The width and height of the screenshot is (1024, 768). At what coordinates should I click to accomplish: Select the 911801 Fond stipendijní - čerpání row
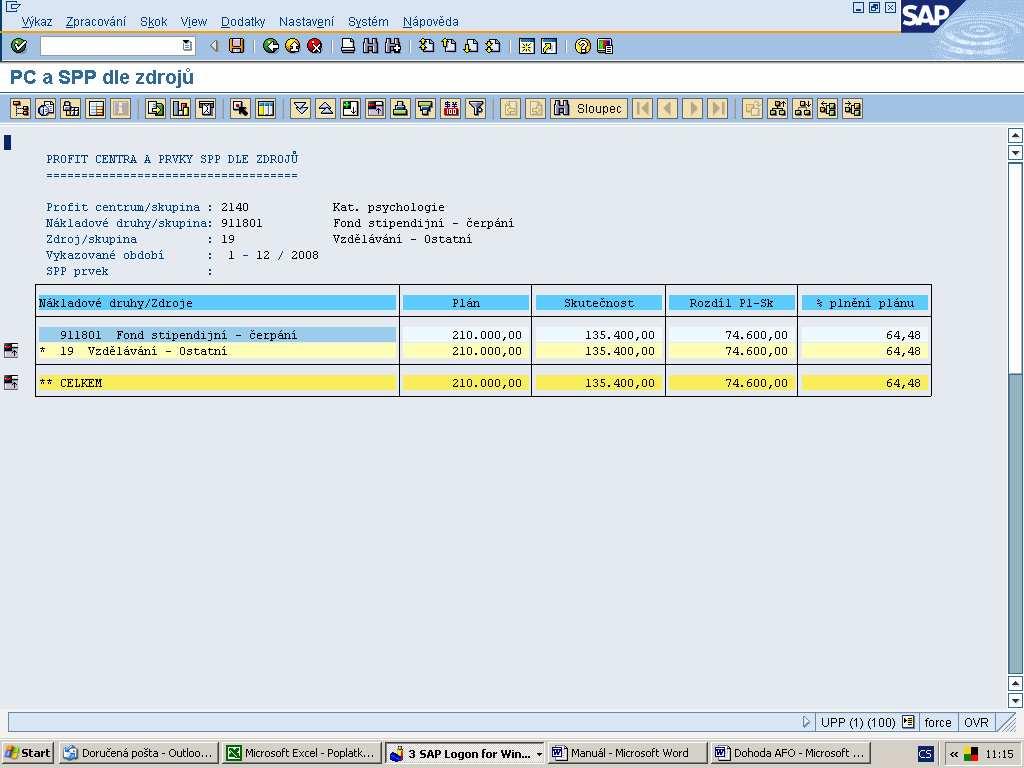[217, 334]
